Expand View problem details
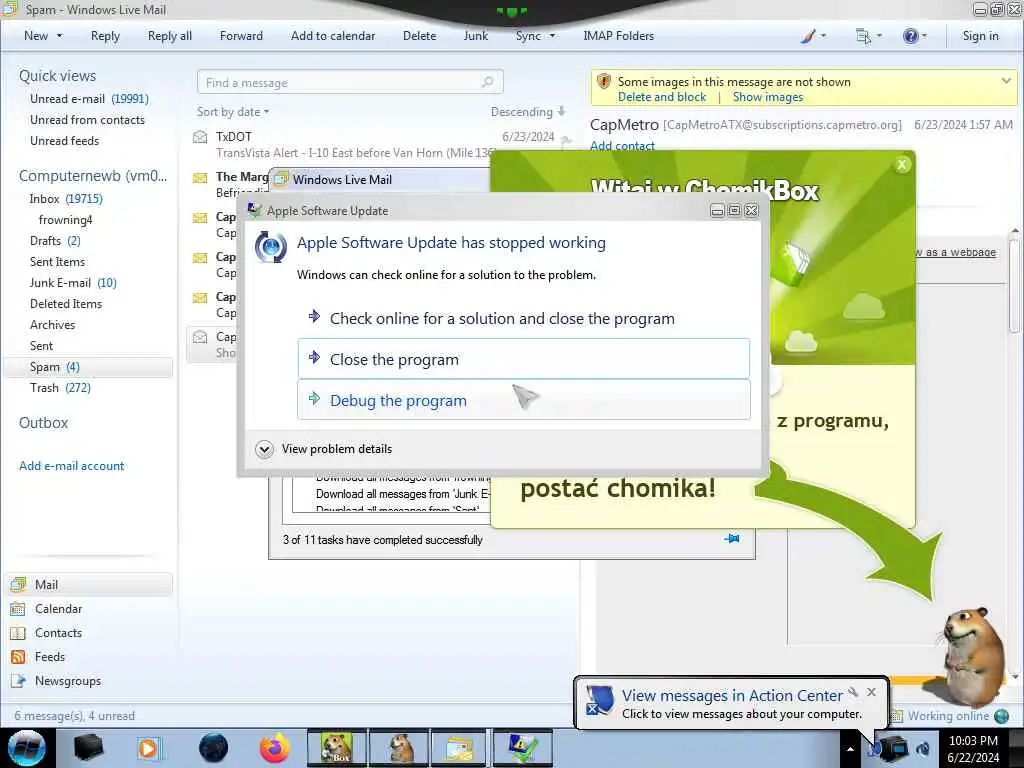Image resolution: width=1024 pixels, height=768 pixels. [x=325, y=449]
